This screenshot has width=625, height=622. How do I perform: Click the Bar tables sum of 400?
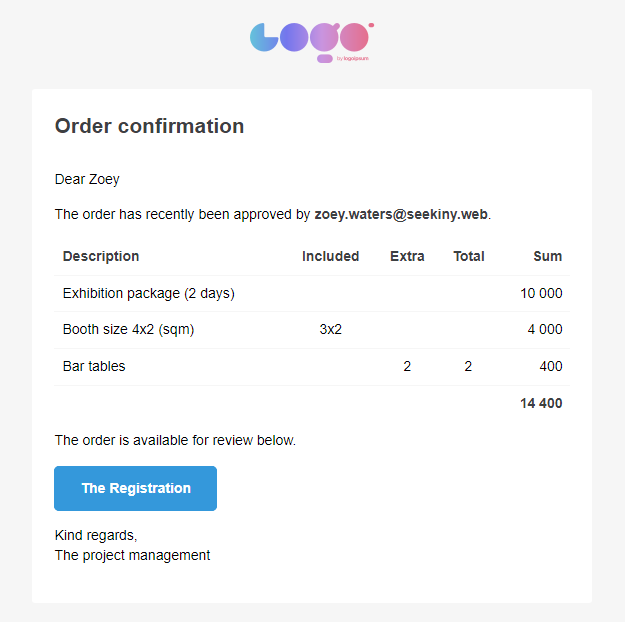pos(550,366)
